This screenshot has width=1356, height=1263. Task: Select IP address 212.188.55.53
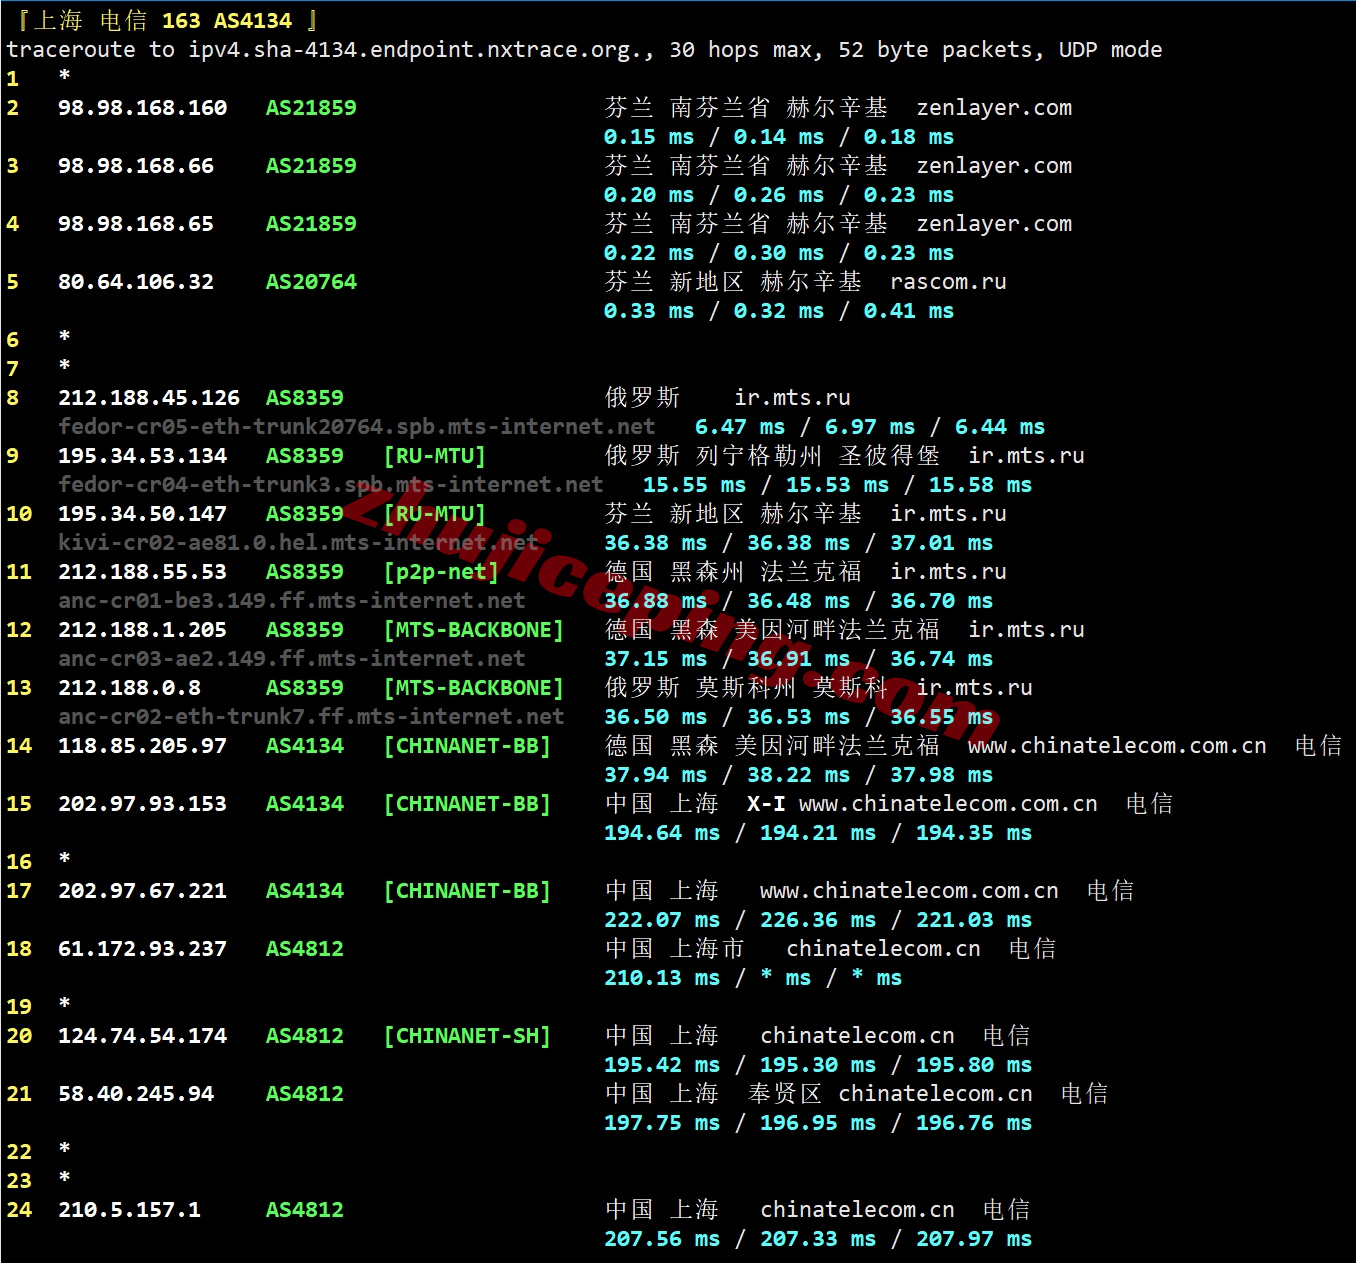pyautogui.click(x=143, y=572)
